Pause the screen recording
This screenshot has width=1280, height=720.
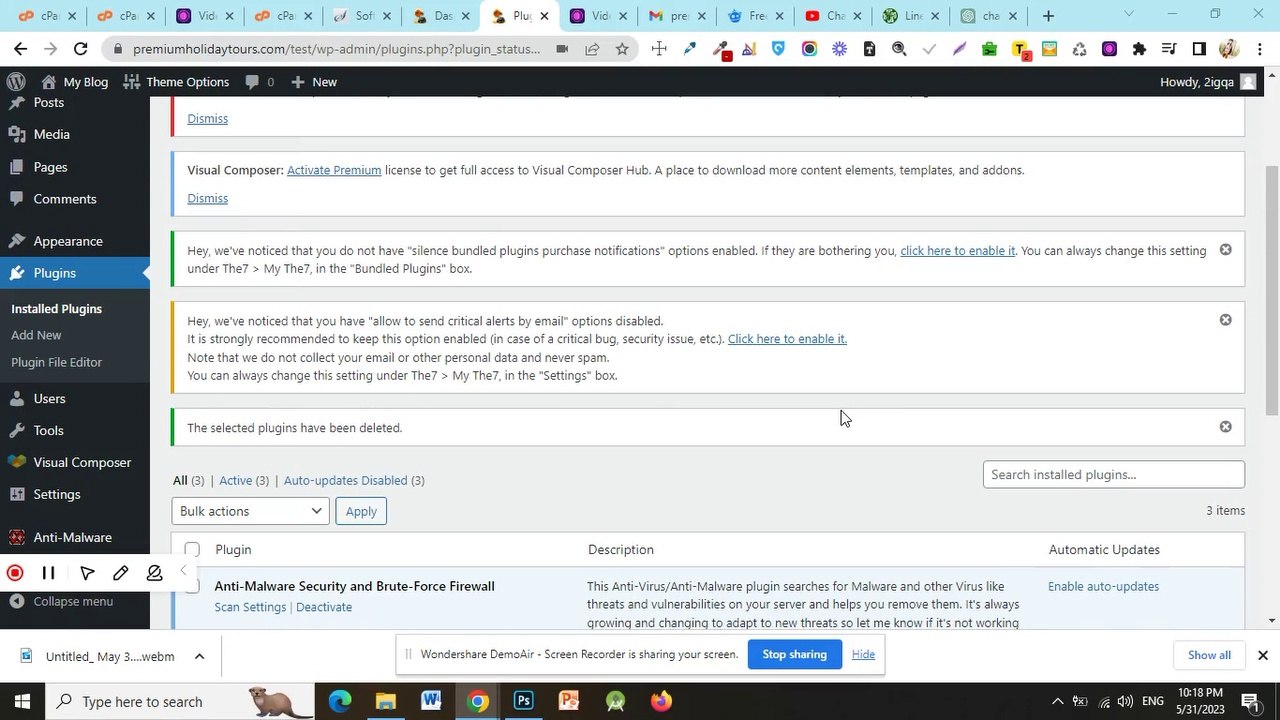coord(48,573)
